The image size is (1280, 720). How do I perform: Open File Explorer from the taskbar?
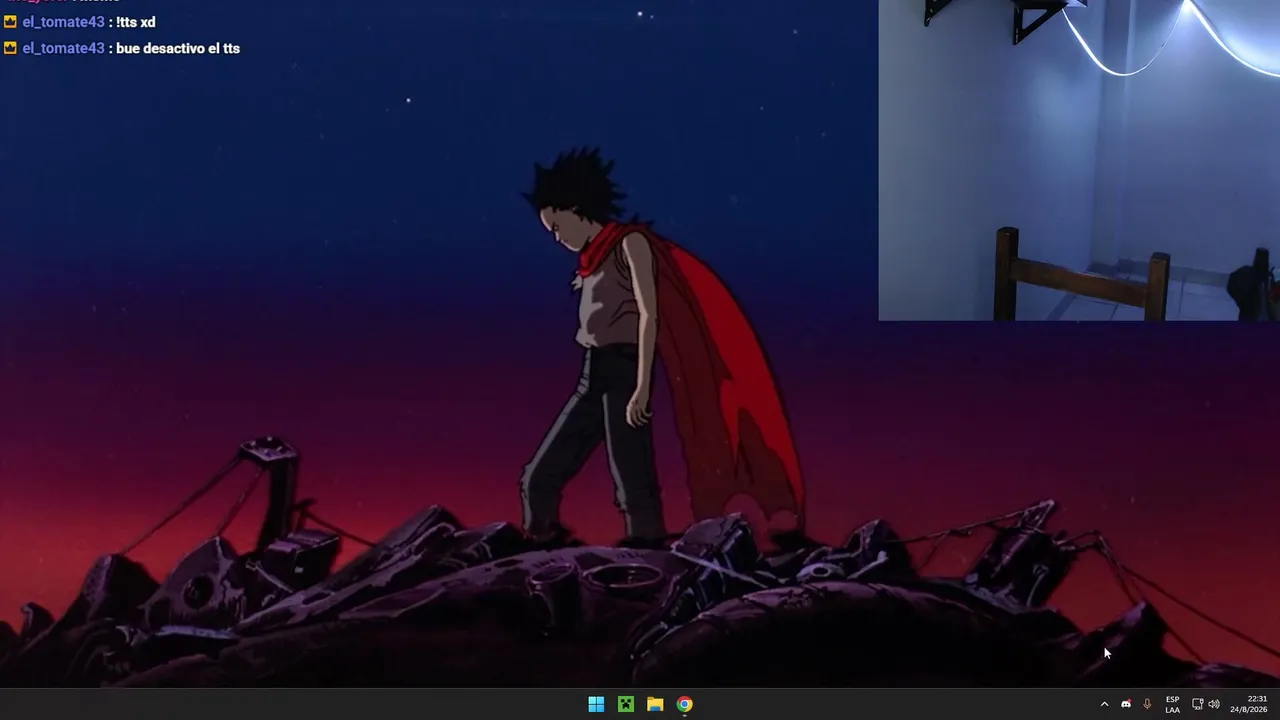pos(655,704)
